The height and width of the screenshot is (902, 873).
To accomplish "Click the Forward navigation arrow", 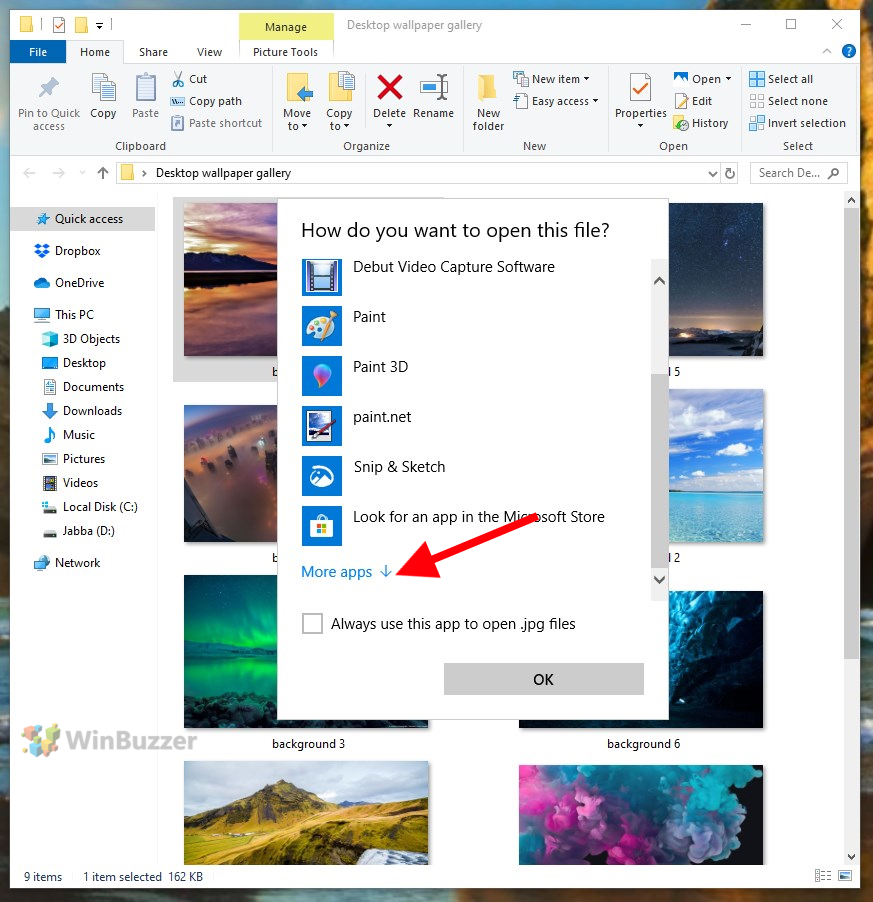I will [59, 173].
